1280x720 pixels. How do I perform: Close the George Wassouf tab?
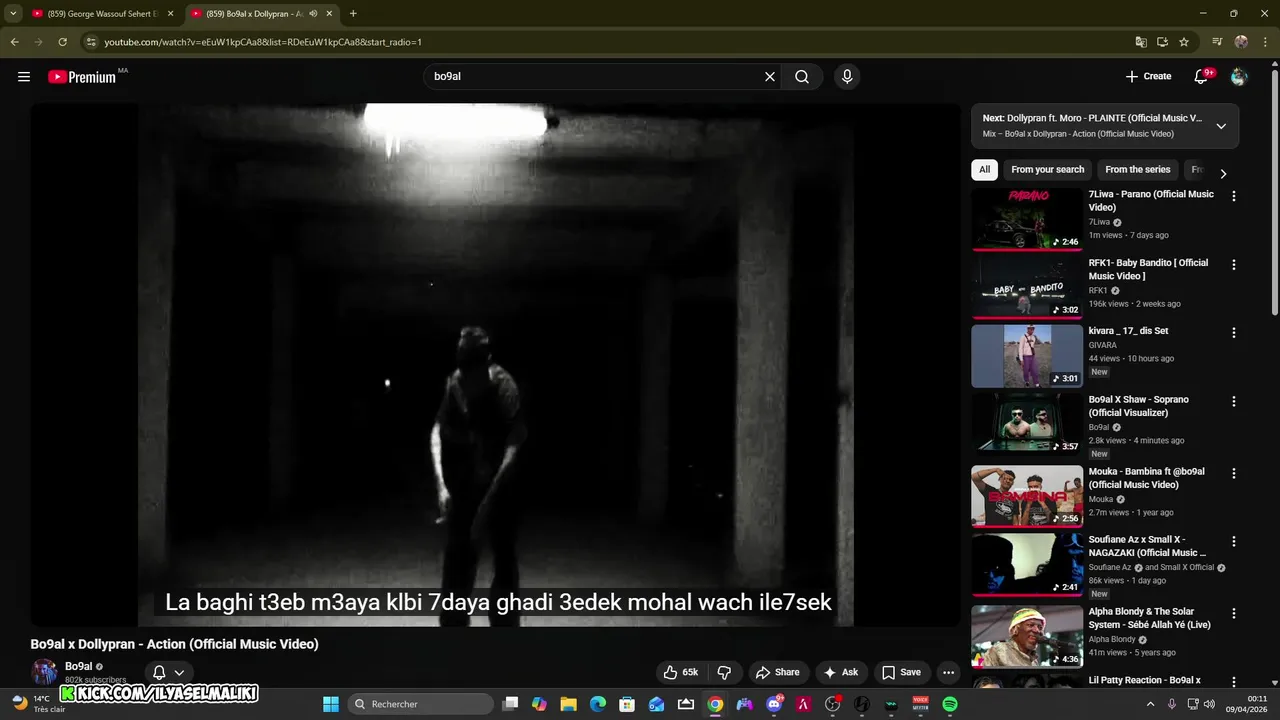[x=170, y=14]
